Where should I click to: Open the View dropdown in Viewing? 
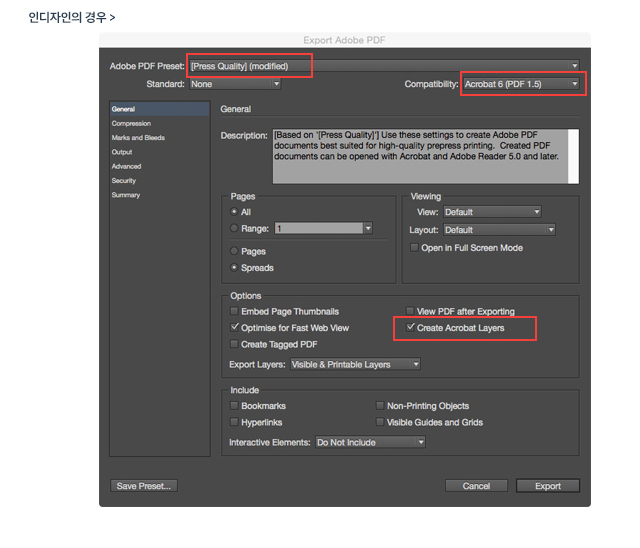[x=492, y=212]
